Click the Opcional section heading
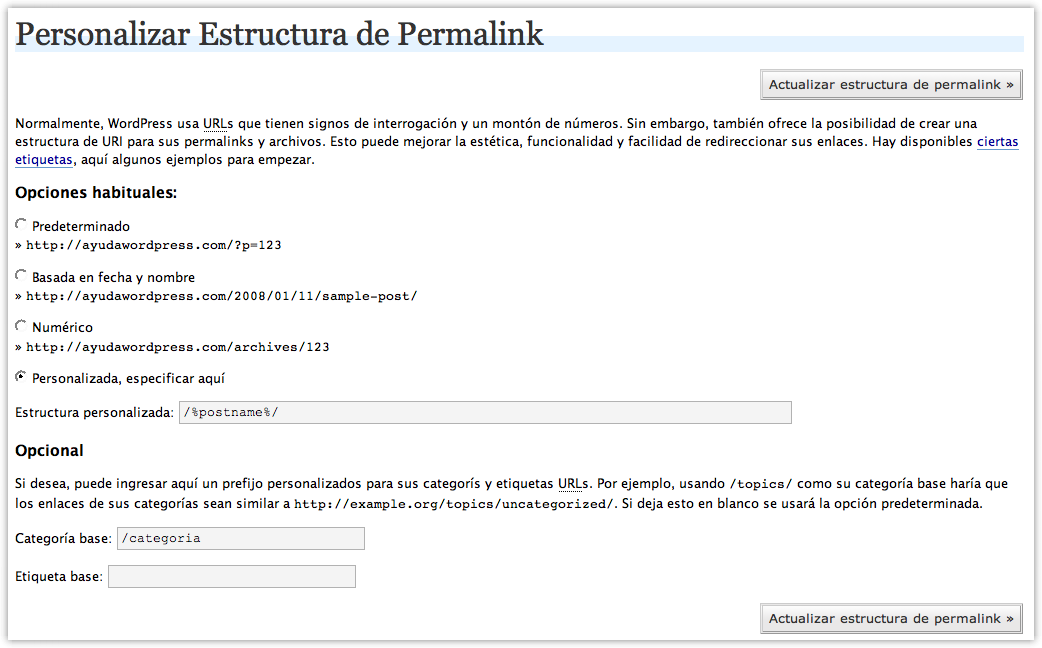The width and height of the screenshot is (1042, 648). point(49,451)
